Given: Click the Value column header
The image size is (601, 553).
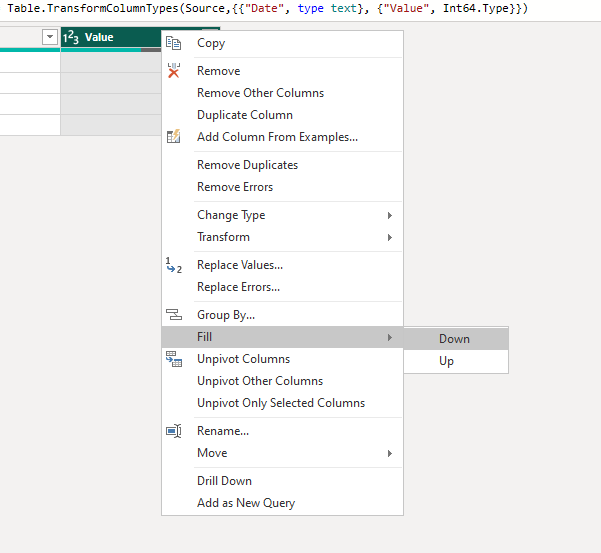Looking at the screenshot, I should pos(111,37).
